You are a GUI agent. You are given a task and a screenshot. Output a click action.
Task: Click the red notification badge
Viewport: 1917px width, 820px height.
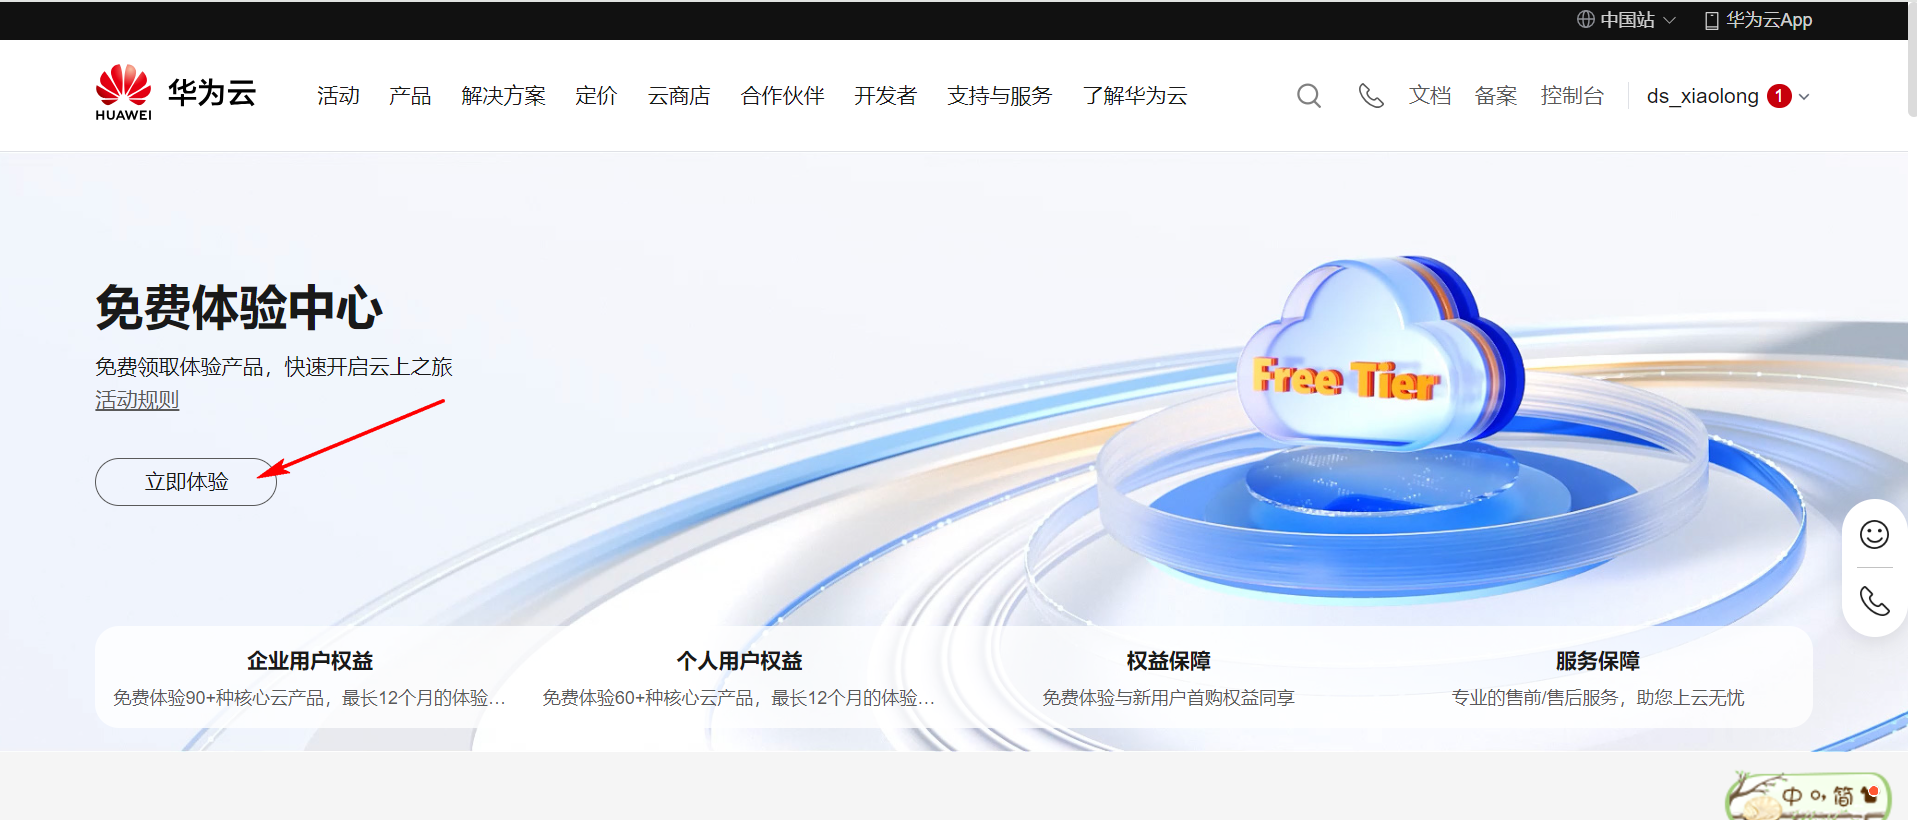[x=1778, y=96]
